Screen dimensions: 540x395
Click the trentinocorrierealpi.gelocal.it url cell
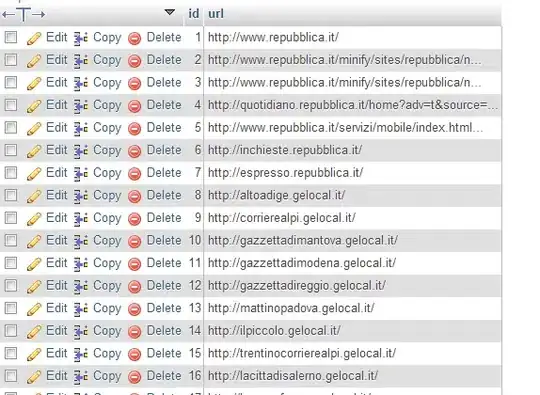click(352, 353)
